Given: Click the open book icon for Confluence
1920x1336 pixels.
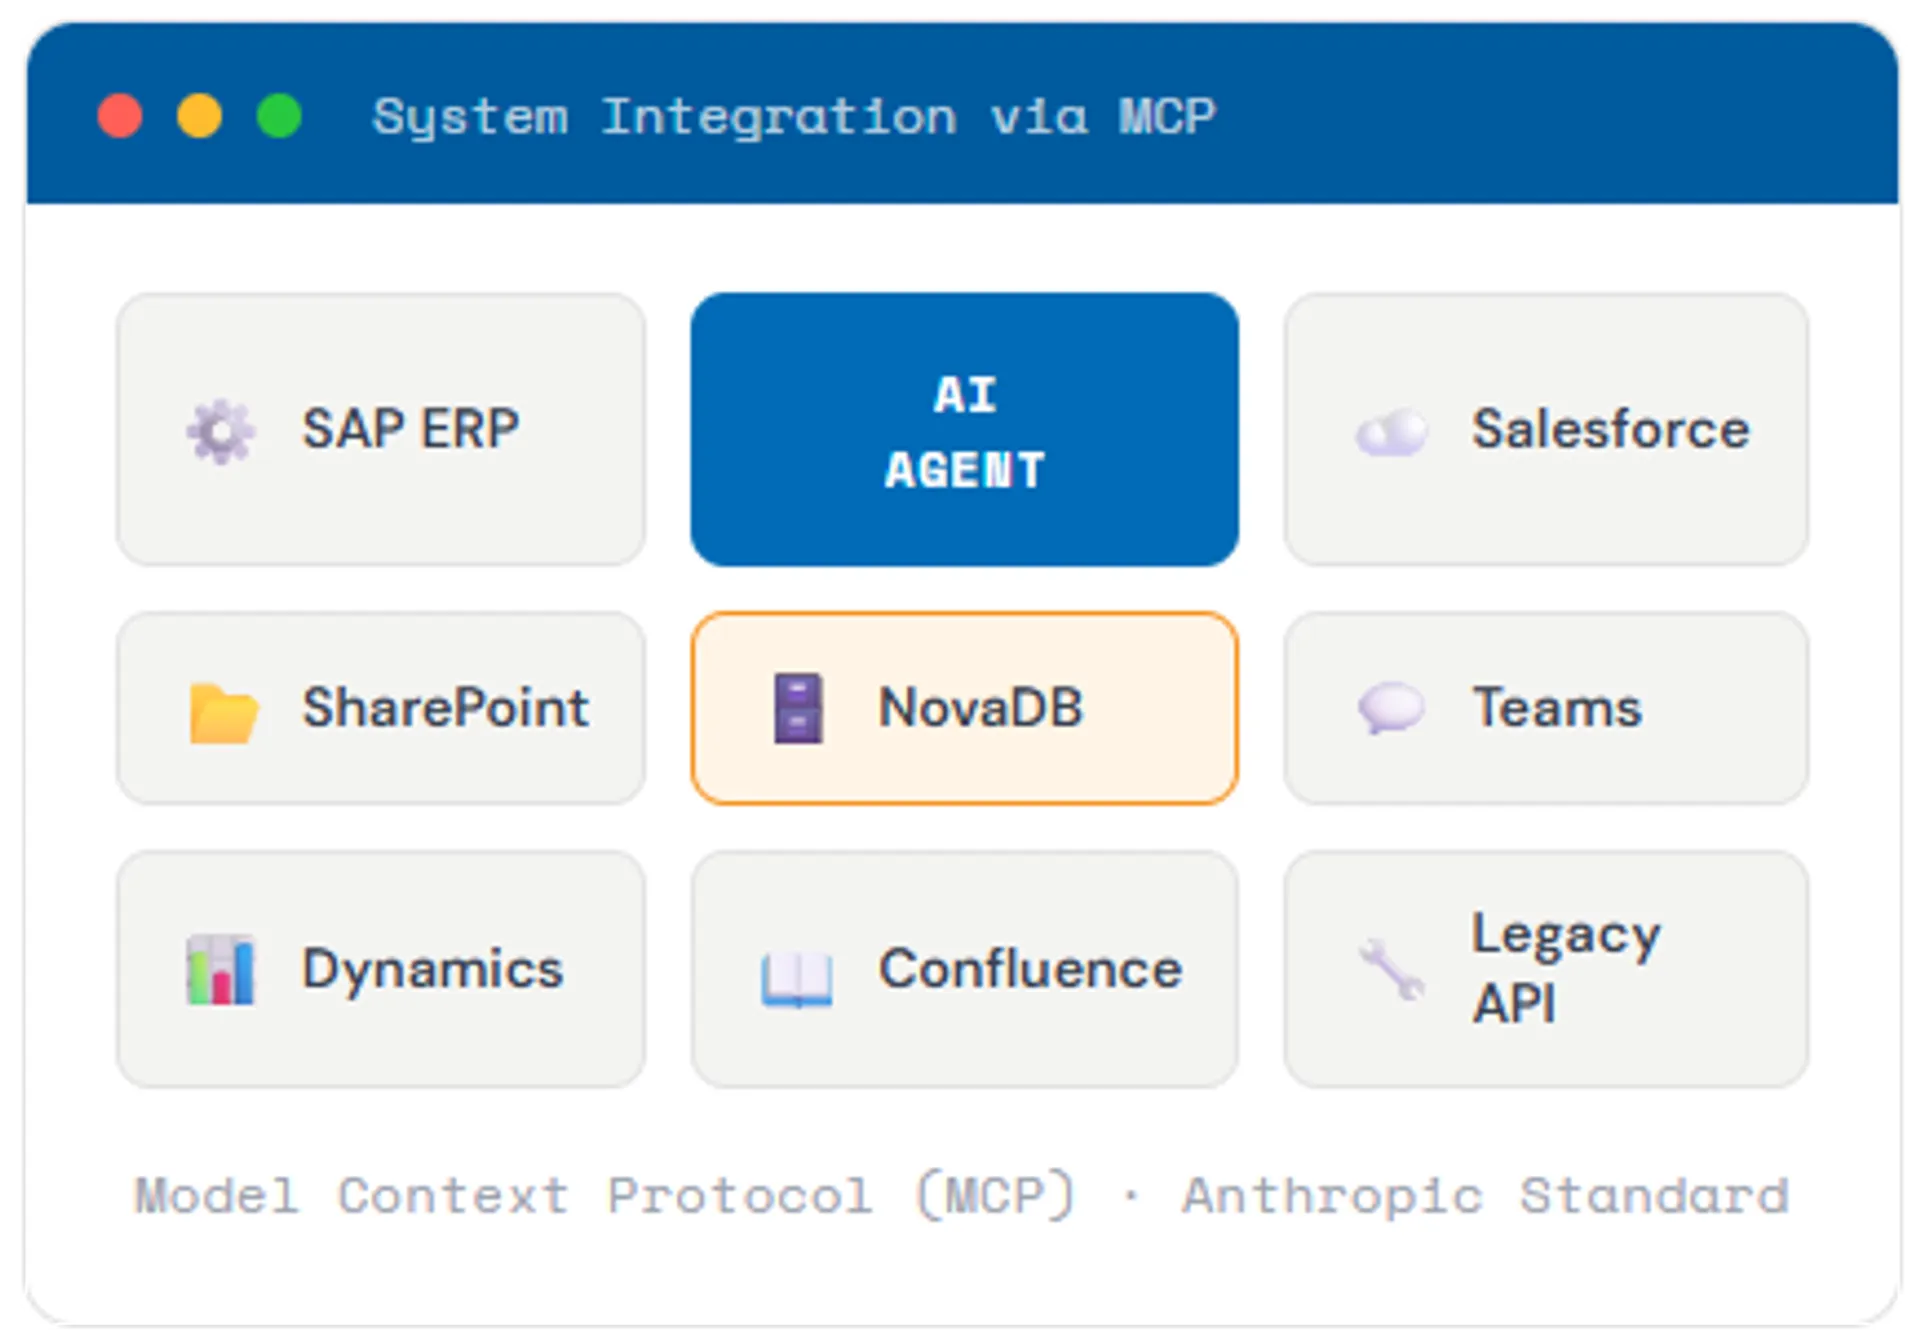Looking at the screenshot, I should point(796,978).
